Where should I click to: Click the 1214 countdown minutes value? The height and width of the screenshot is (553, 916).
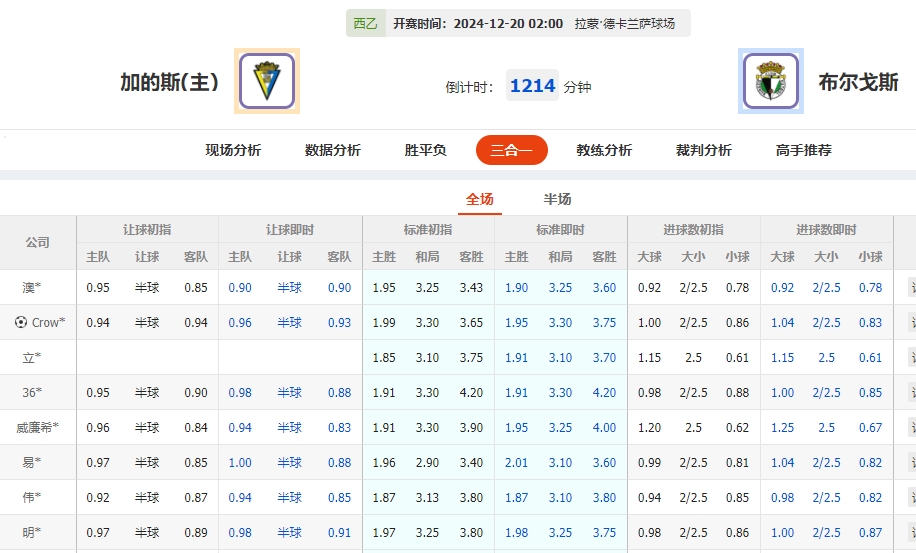coord(532,86)
